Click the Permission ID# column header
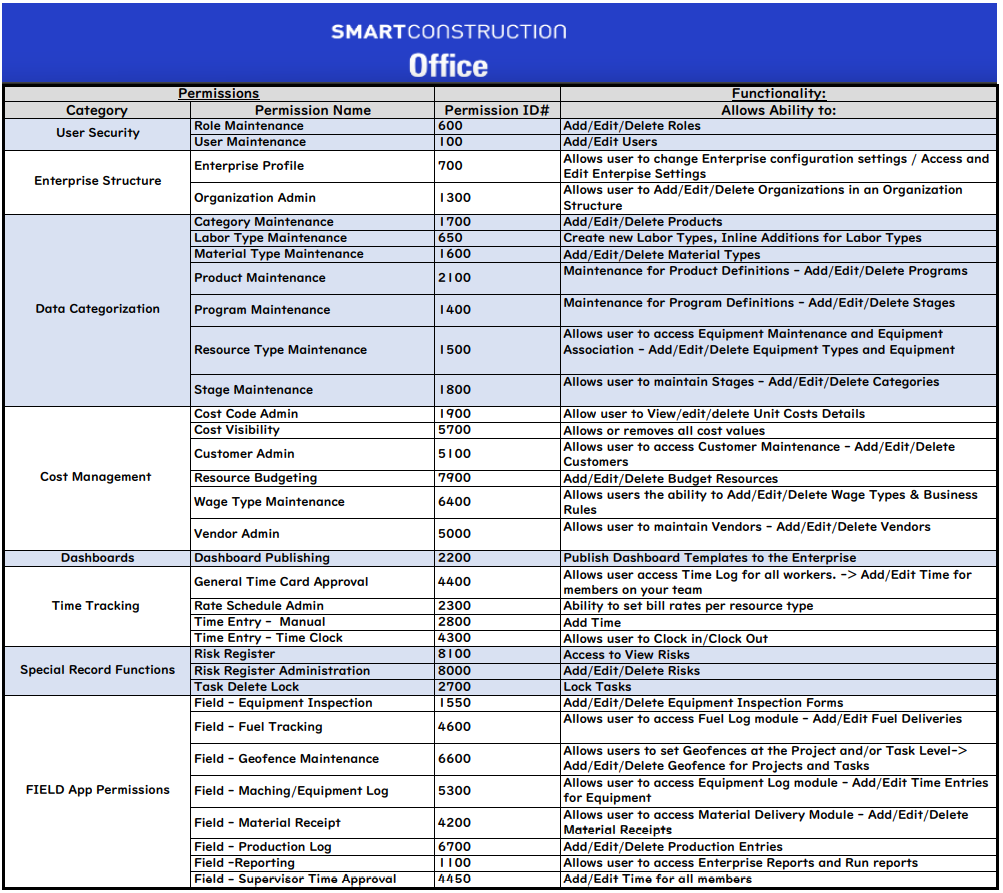The width and height of the screenshot is (1003, 893). coord(497,110)
